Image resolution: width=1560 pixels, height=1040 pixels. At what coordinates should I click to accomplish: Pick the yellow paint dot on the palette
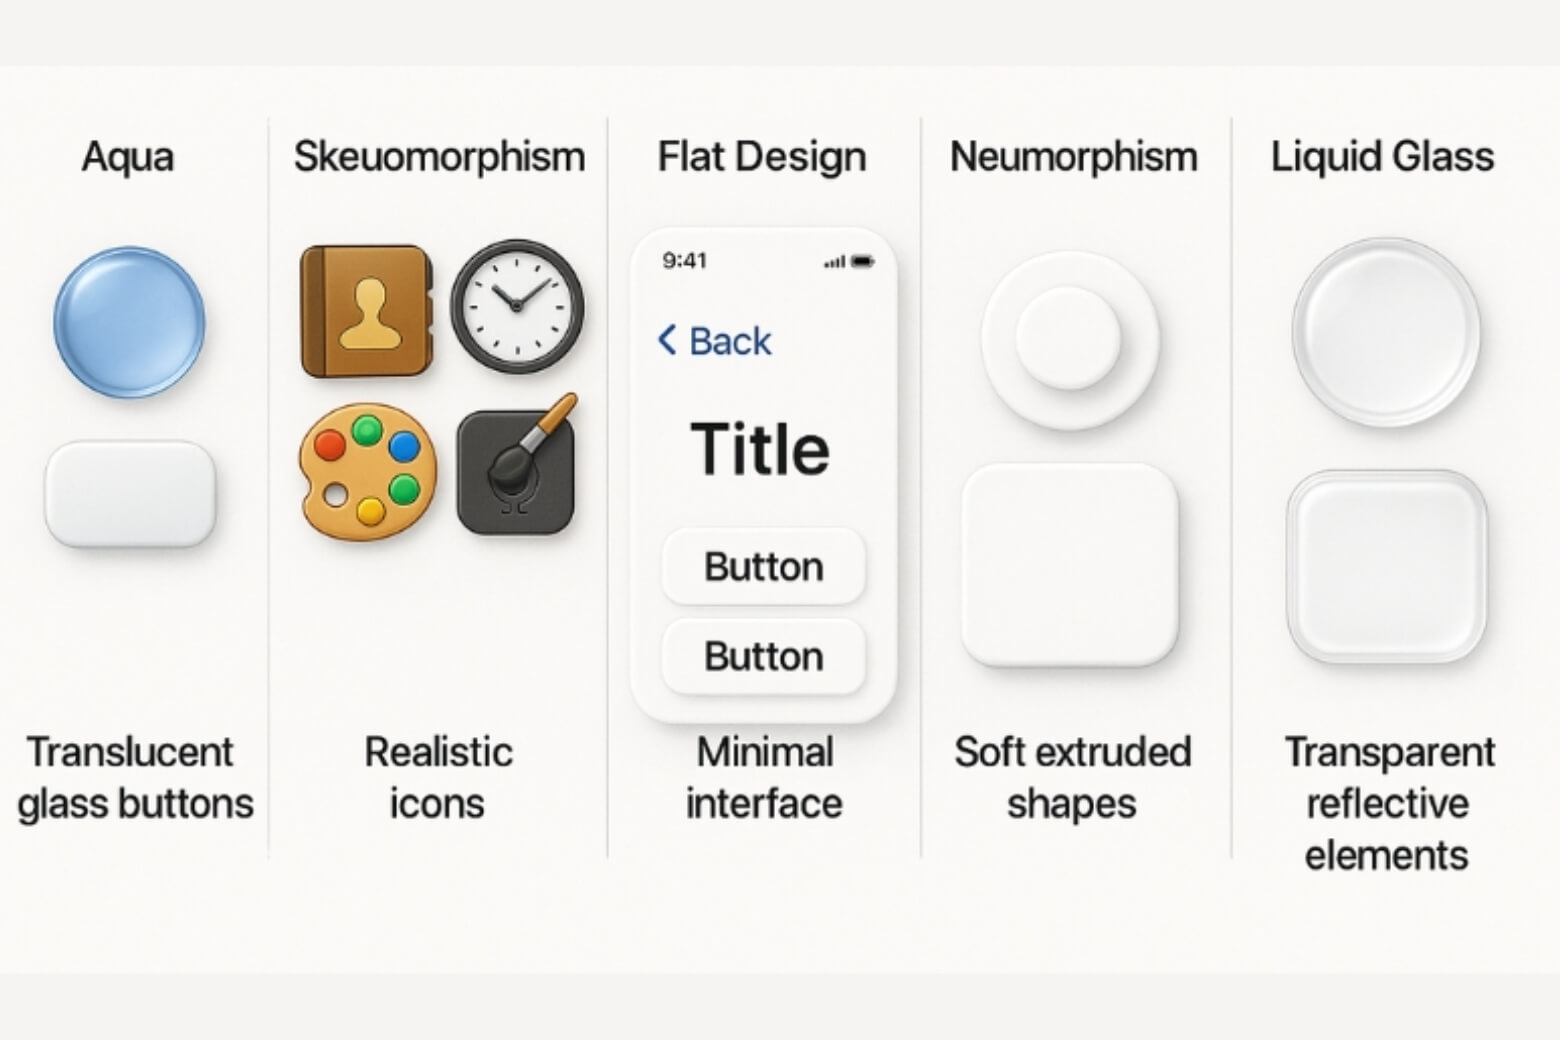click(x=371, y=512)
